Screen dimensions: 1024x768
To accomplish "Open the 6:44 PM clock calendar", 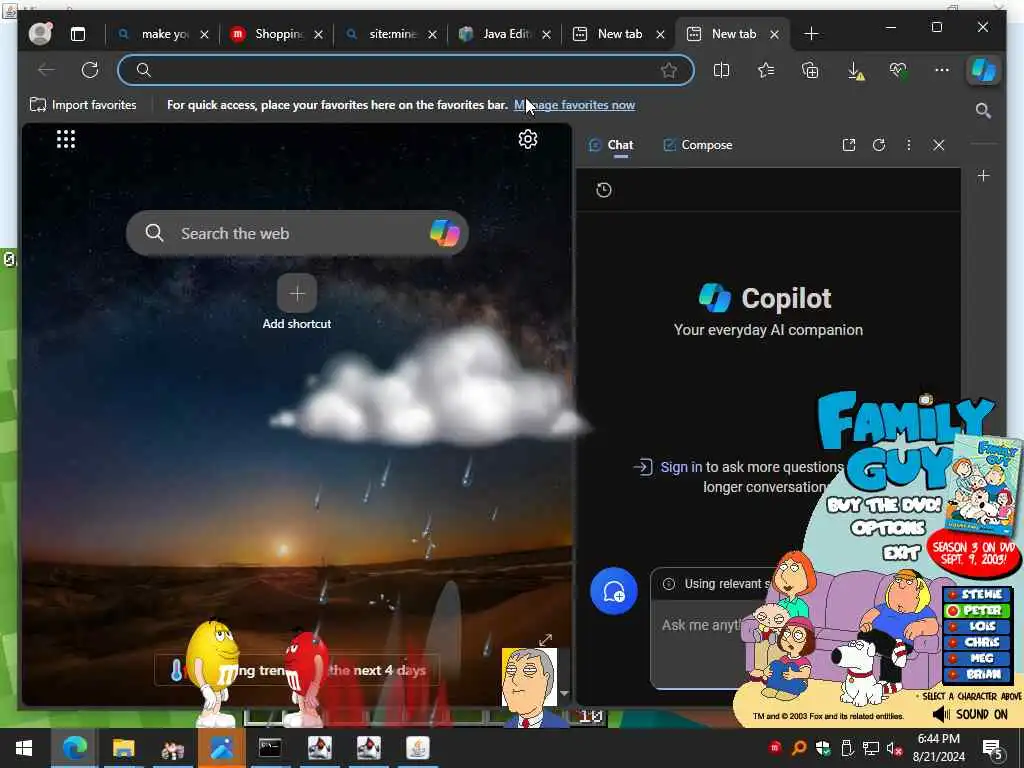I will click(938, 748).
